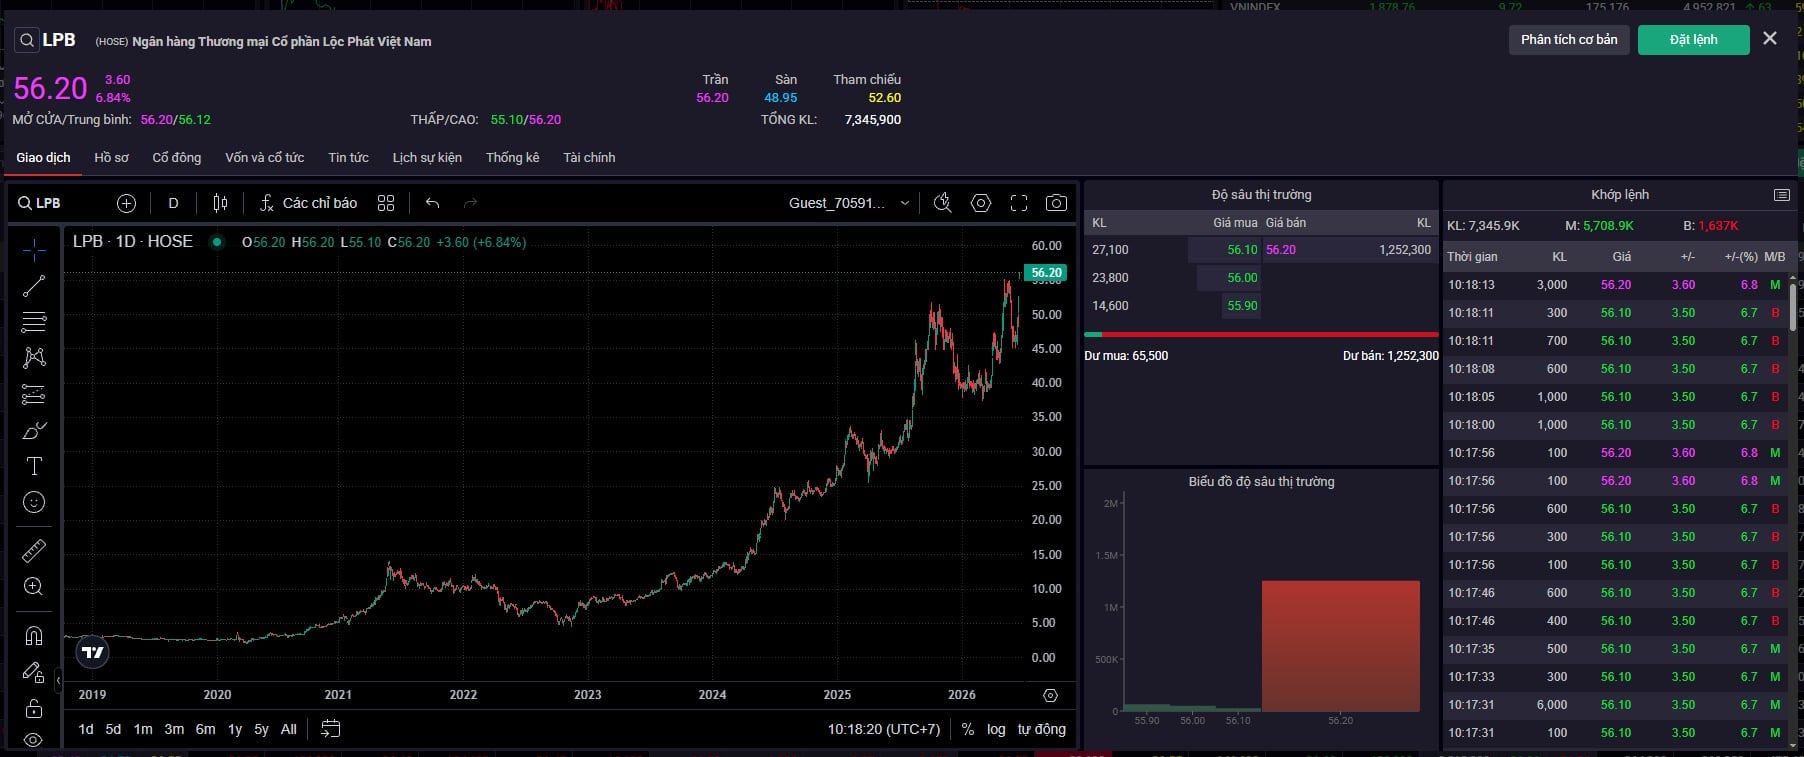
Task: Open the D interval dropdown
Action: pyautogui.click(x=173, y=203)
